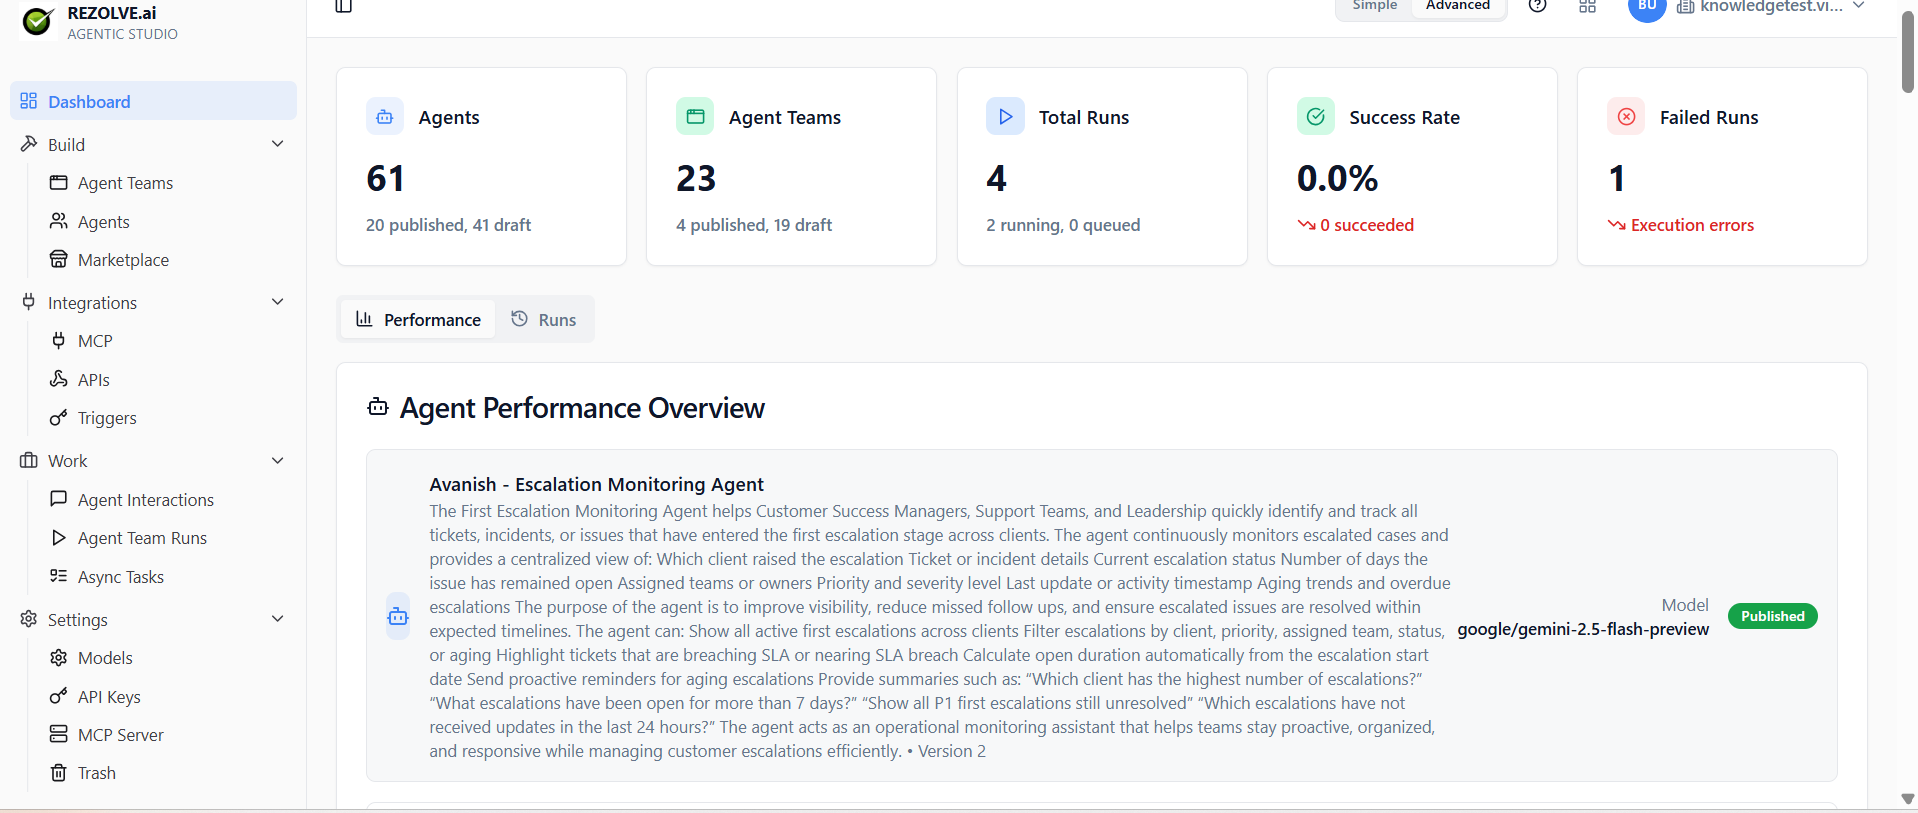
Task: Click the Escalation Monitoring Agent robot icon
Action: point(398,616)
